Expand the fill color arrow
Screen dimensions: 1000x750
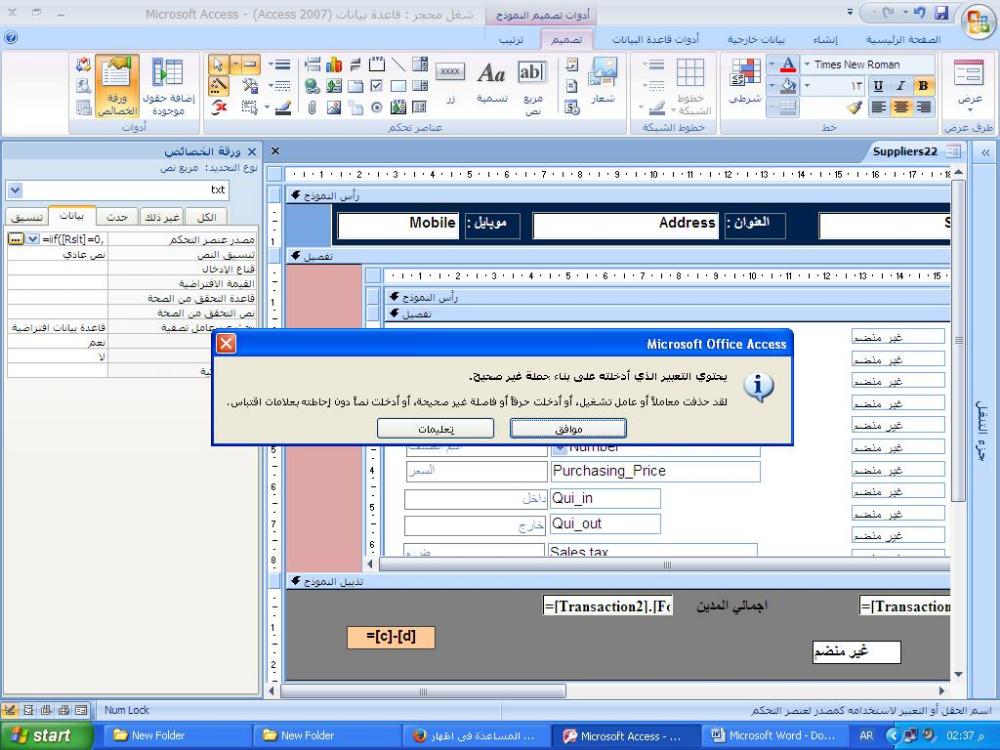click(x=772, y=85)
